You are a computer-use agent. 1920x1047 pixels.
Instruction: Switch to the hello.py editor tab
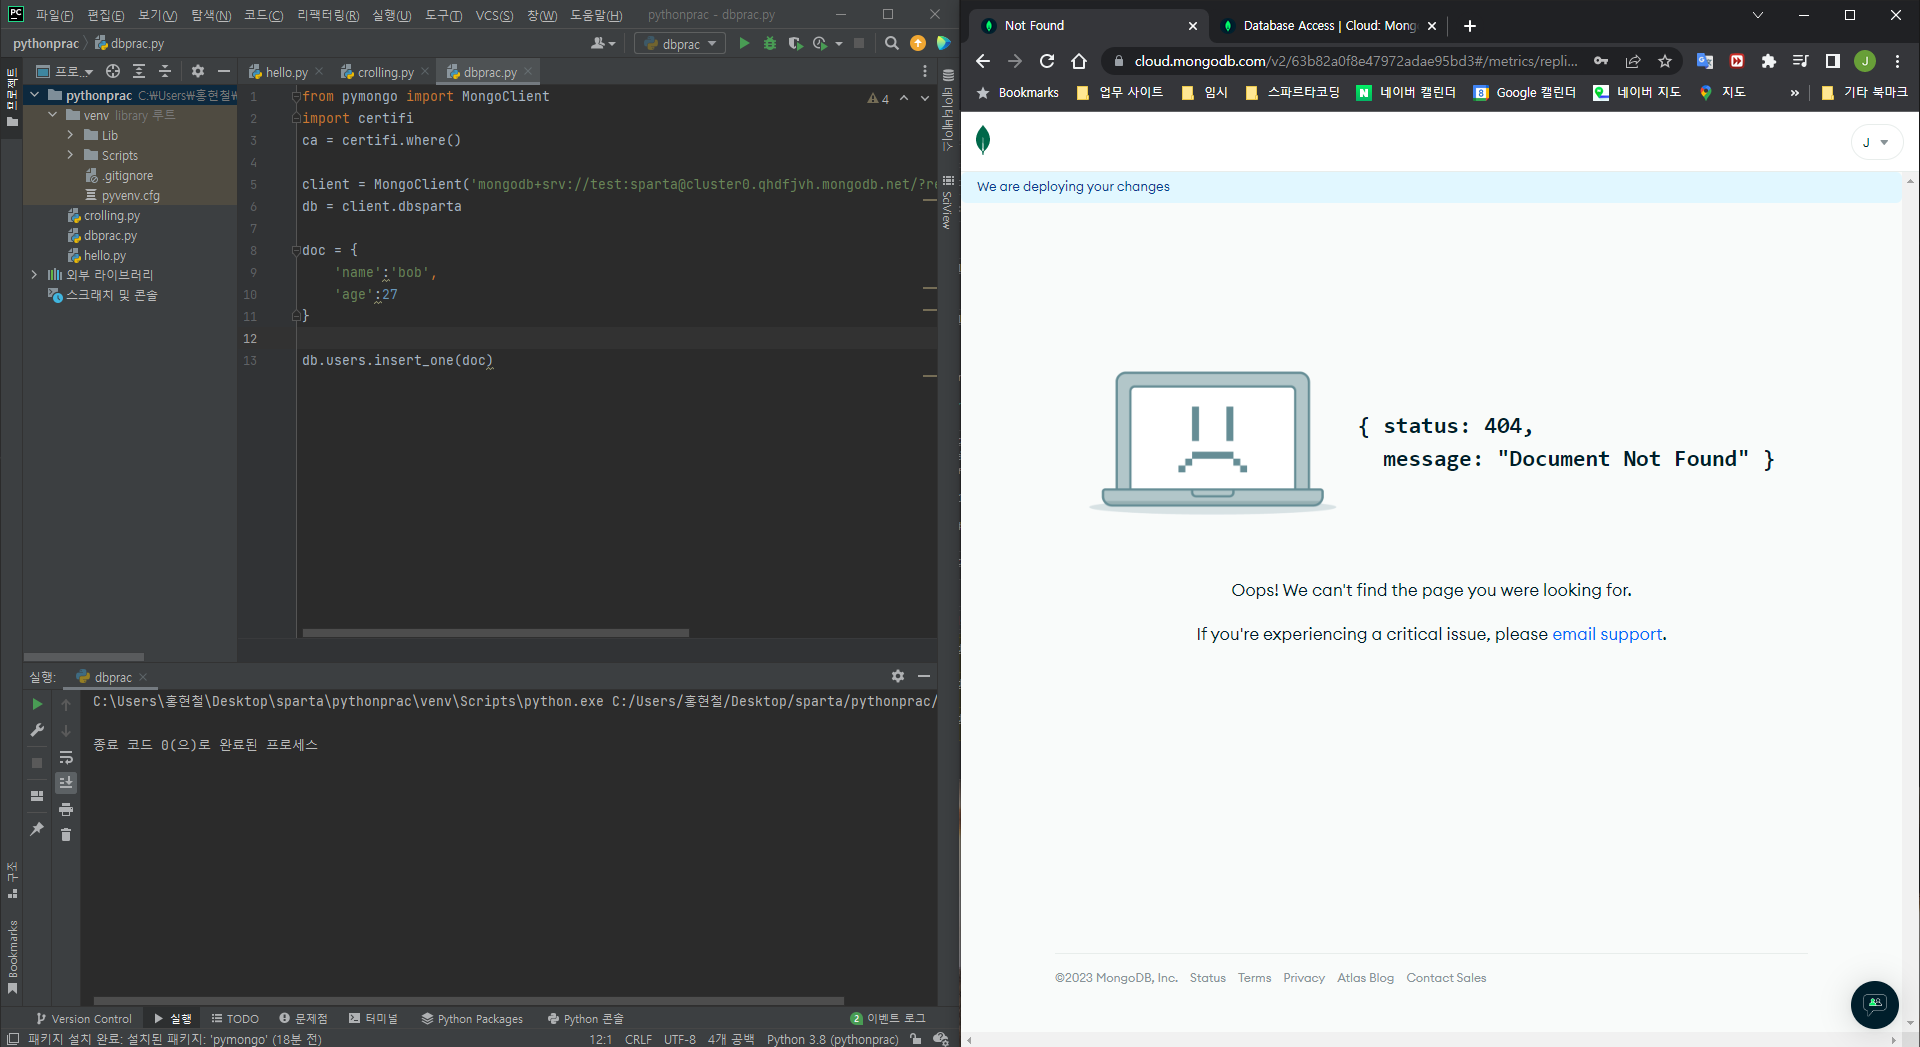(286, 72)
